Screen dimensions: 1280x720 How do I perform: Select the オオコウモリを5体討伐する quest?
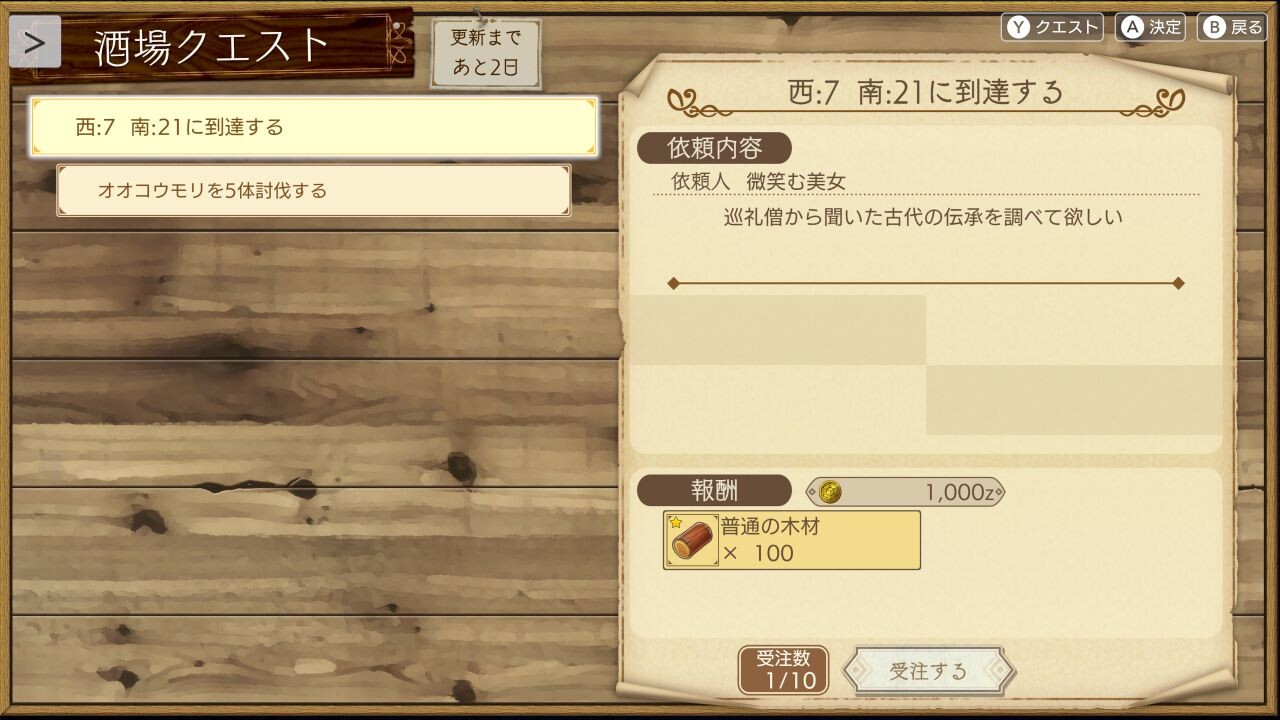314,190
